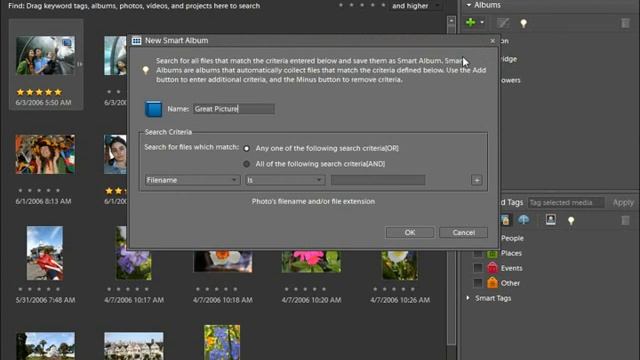Image resolution: width=640 pixels, height=360 pixels.
Task: Click the Tag selected media input field
Action: click(566, 202)
